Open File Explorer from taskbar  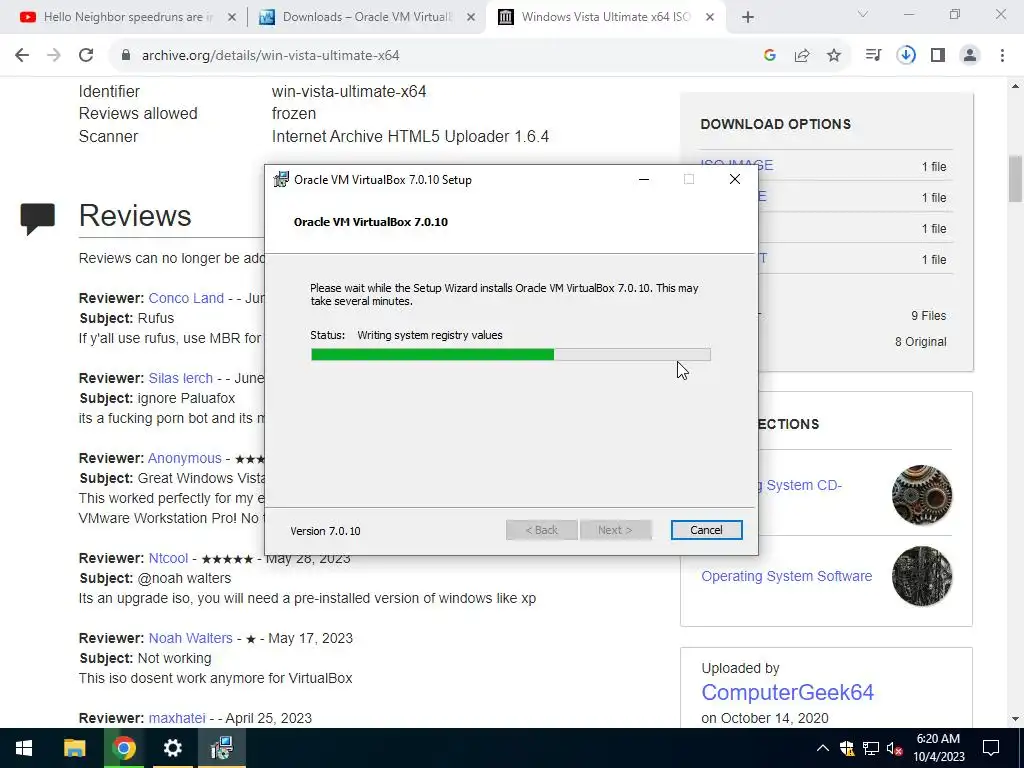coord(74,748)
